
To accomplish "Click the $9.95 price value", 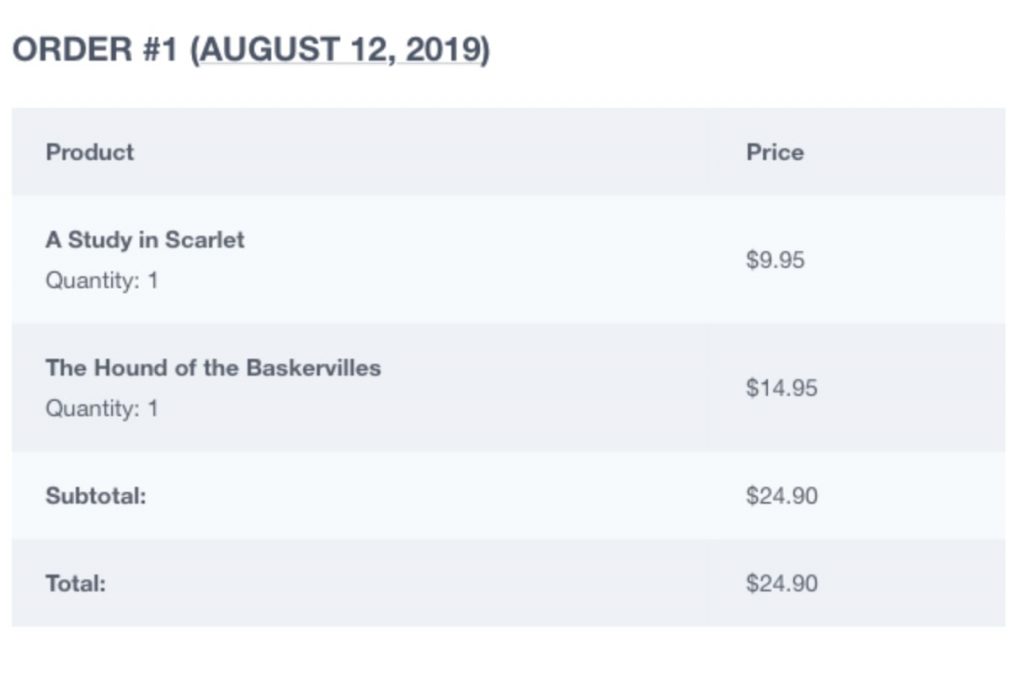I will coord(775,260).
